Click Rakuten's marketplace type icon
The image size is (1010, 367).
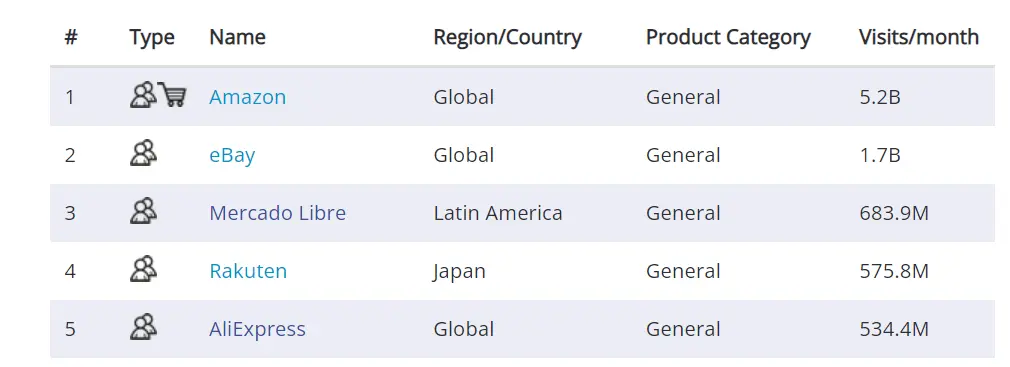(143, 269)
